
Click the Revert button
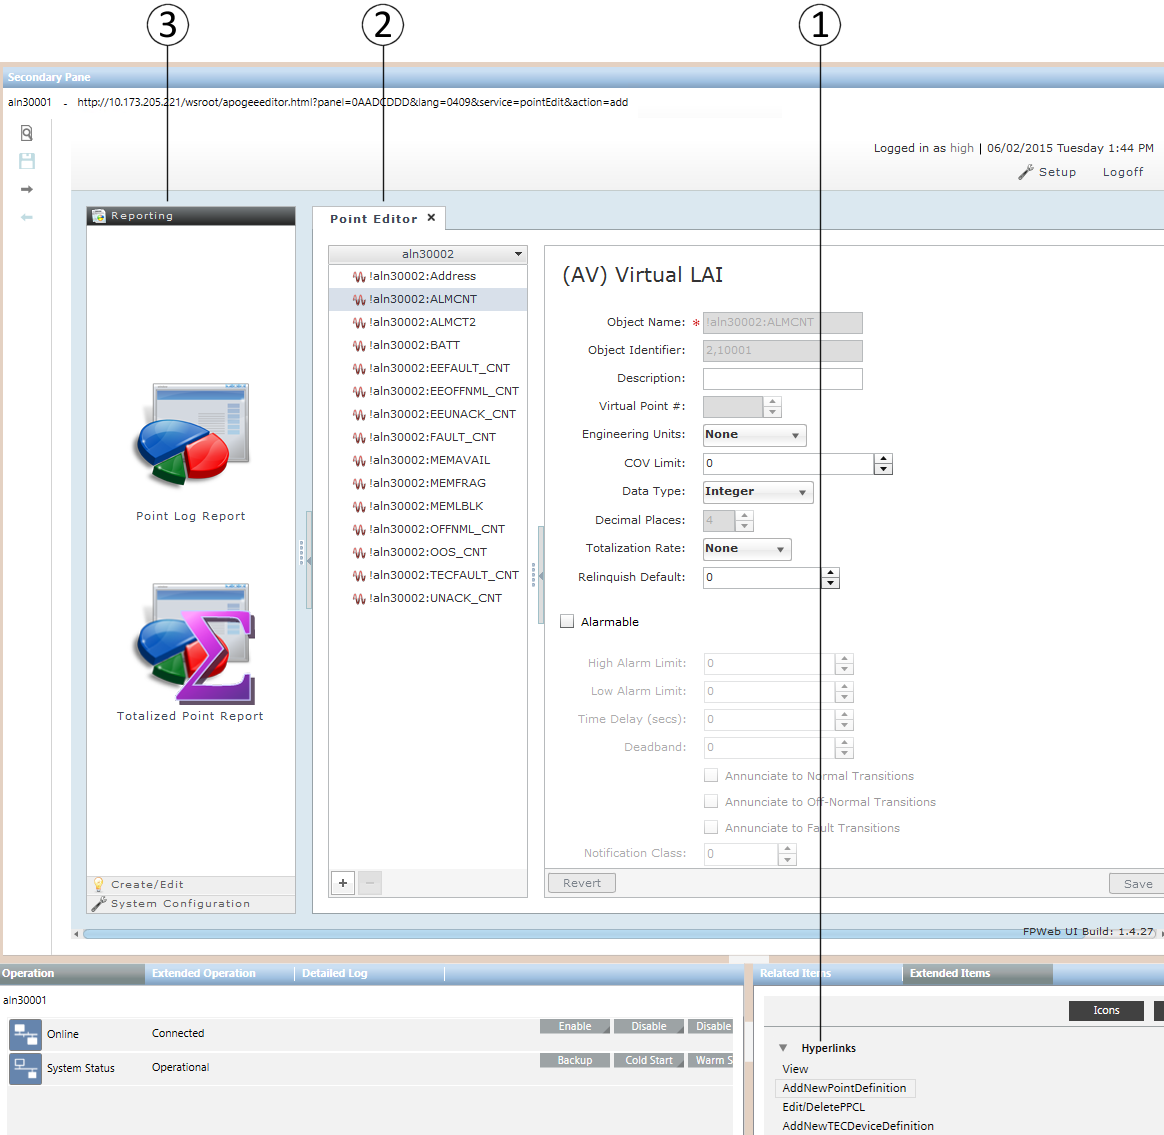click(x=581, y=883)
